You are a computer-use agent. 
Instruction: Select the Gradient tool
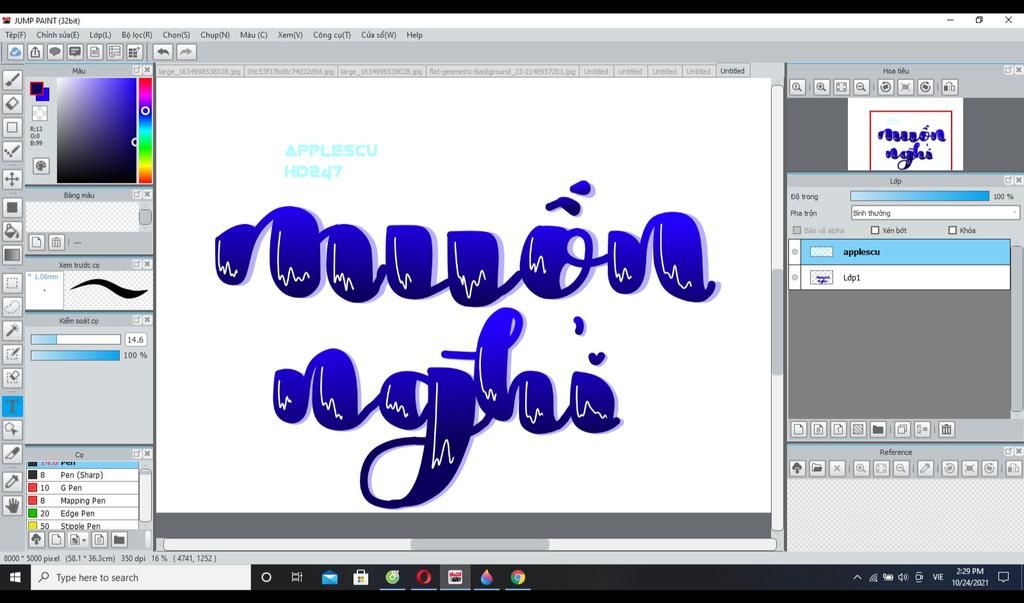click(12, 255)
